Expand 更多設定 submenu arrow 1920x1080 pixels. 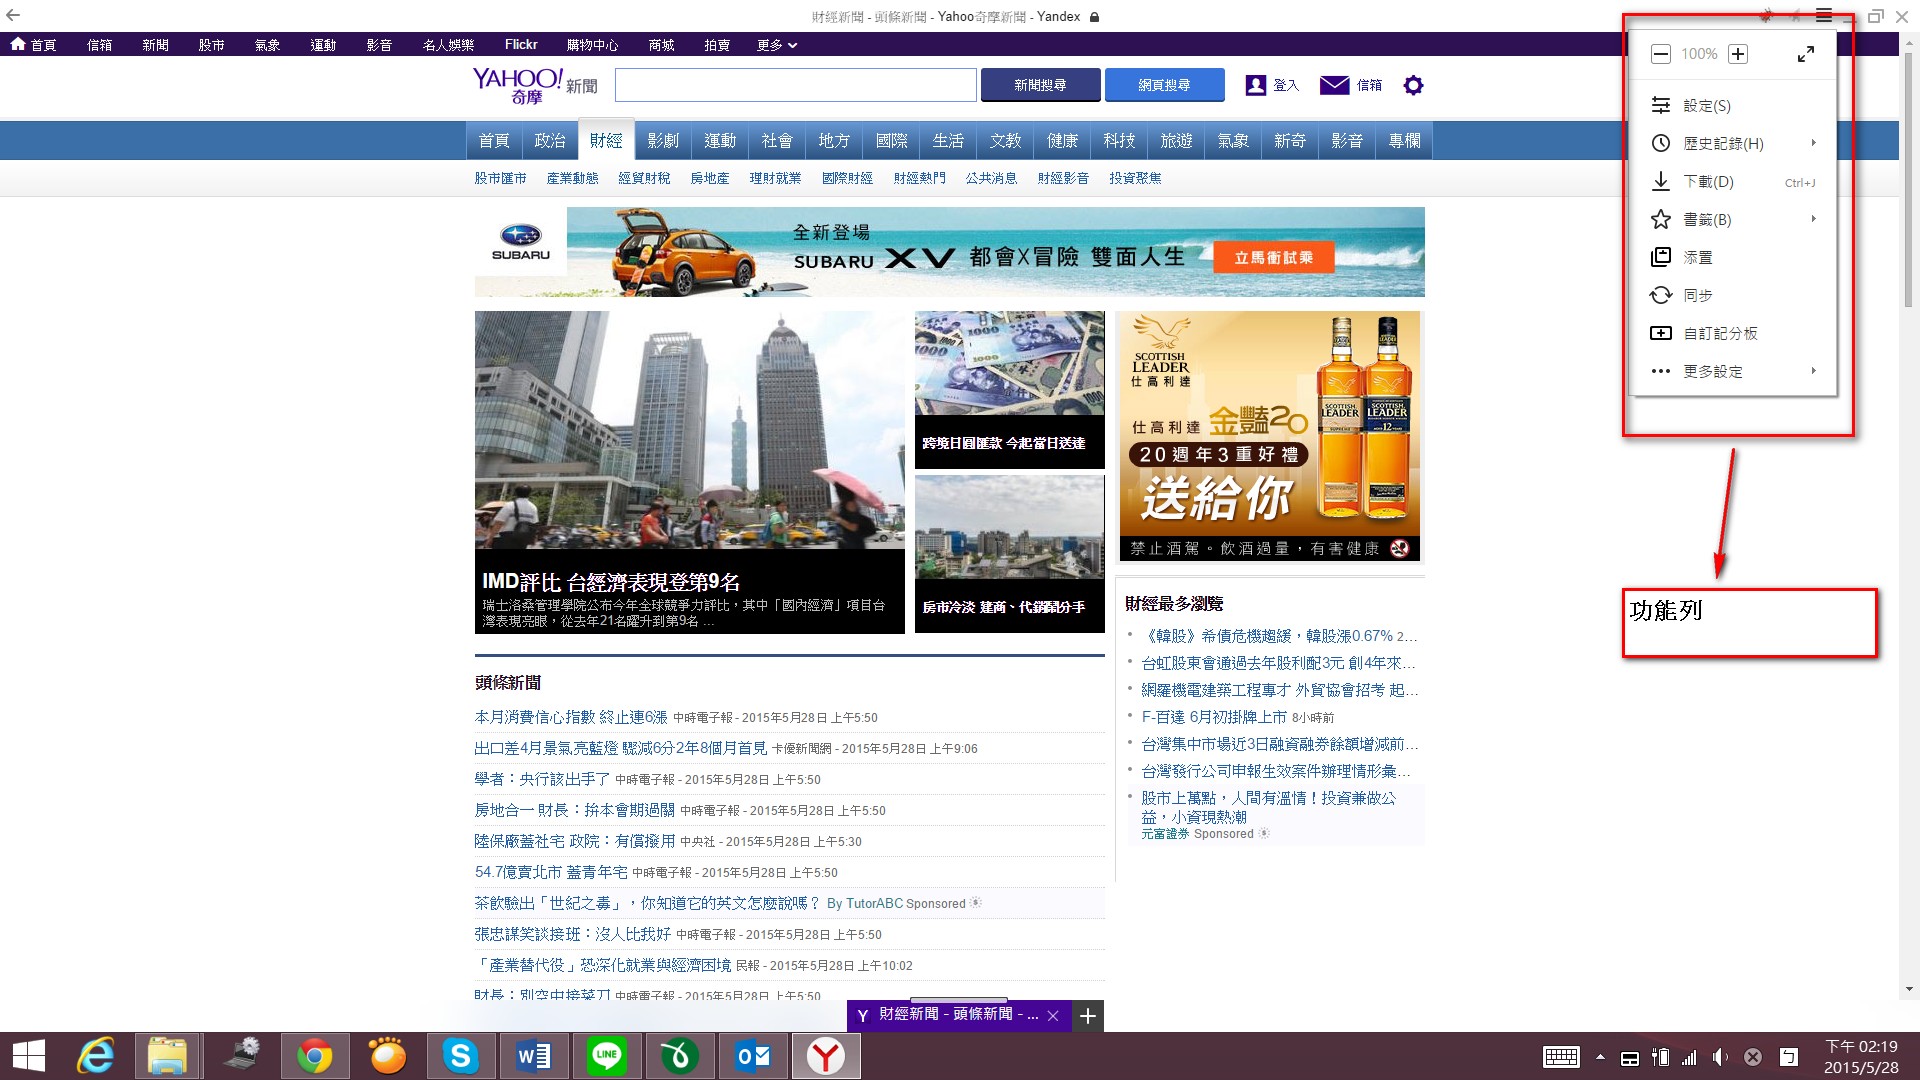point(1813,371)
